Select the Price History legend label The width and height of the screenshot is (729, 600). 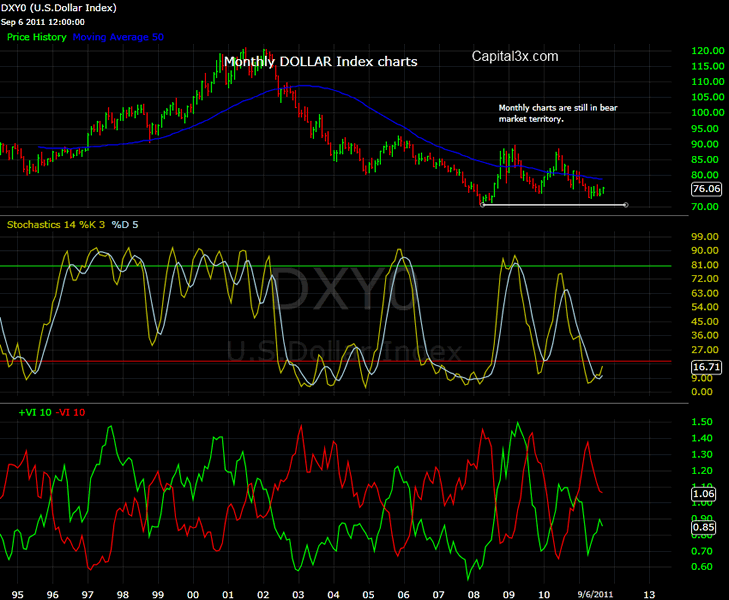[37, 37]
